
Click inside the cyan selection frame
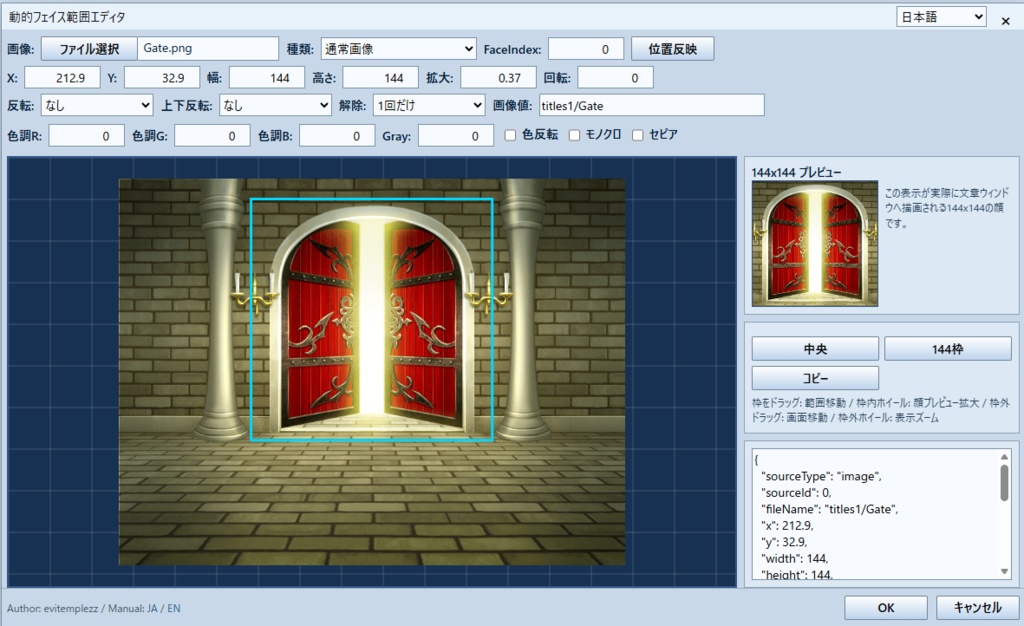coord(372,320)
